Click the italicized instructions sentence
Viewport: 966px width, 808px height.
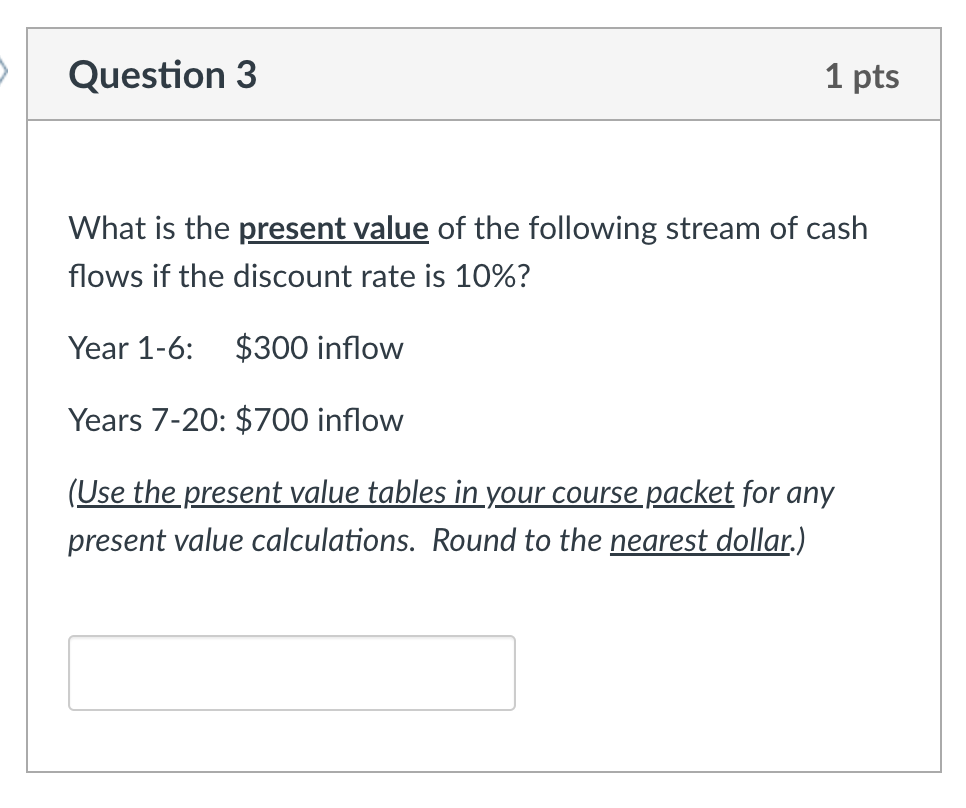tap(450, 516)
